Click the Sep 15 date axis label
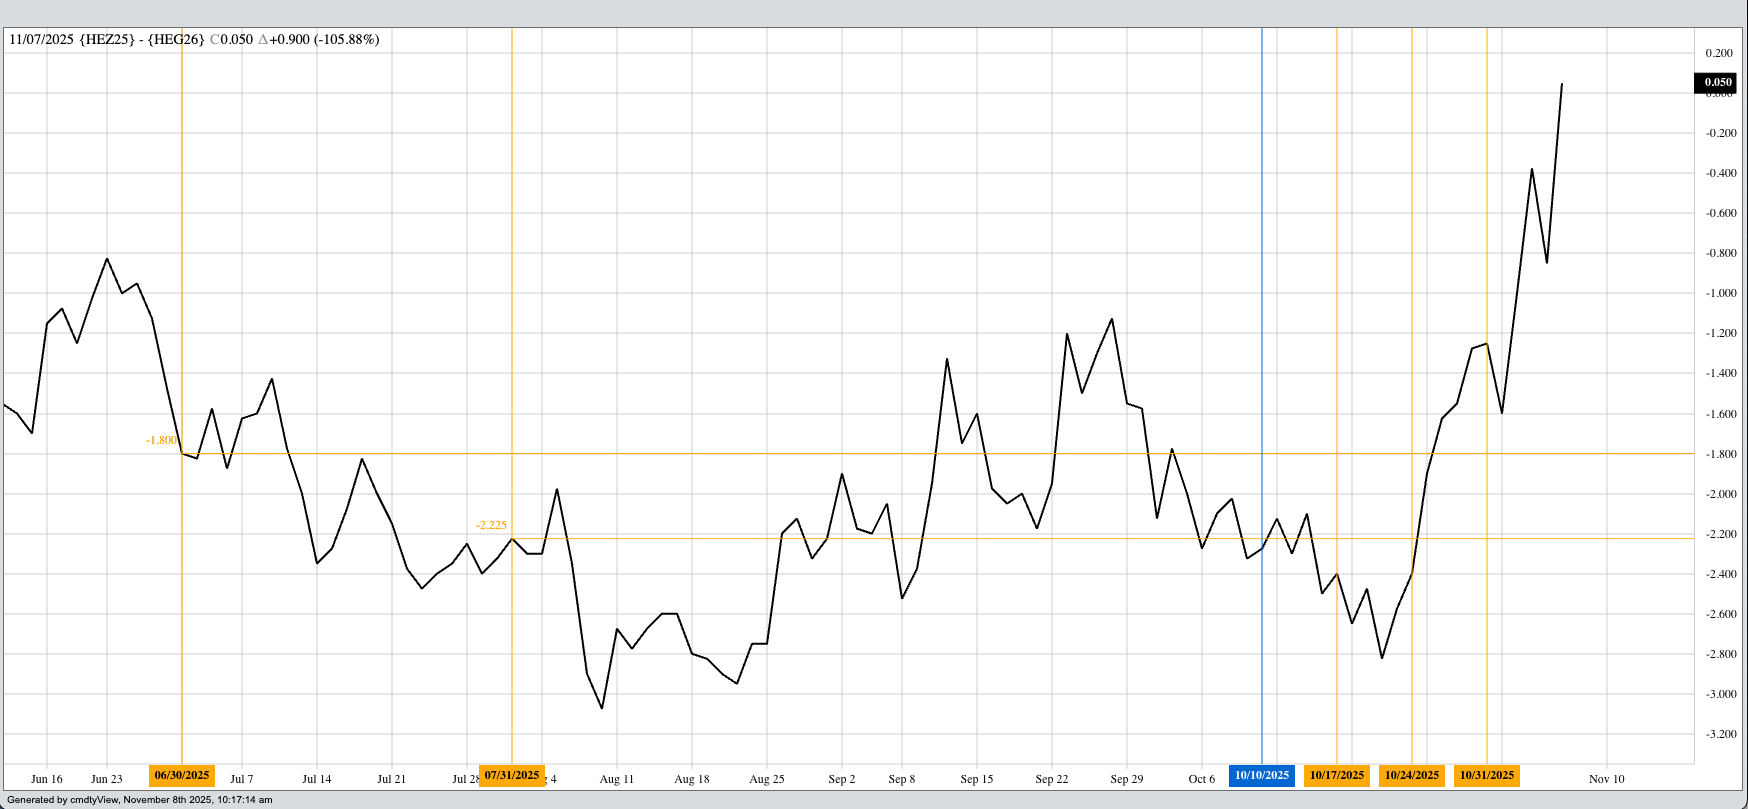 tap(977, 779)
